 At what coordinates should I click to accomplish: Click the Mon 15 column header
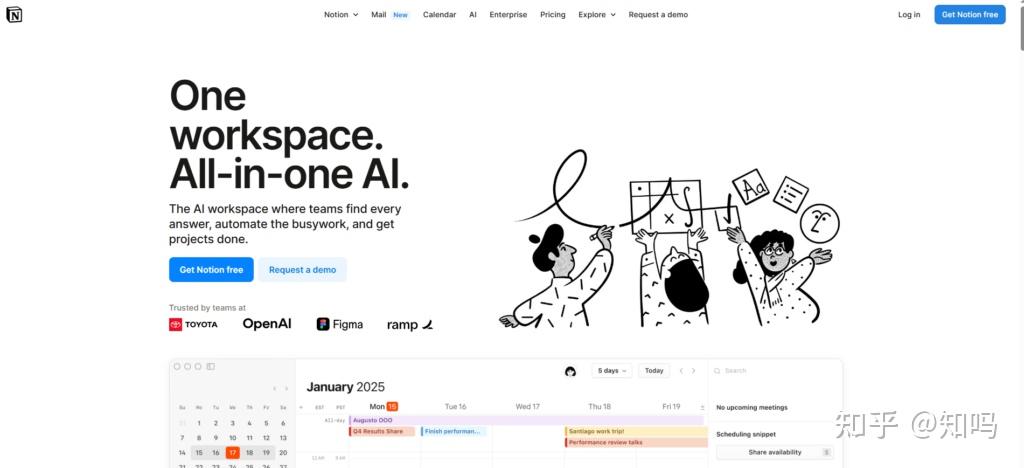point(384,407)
